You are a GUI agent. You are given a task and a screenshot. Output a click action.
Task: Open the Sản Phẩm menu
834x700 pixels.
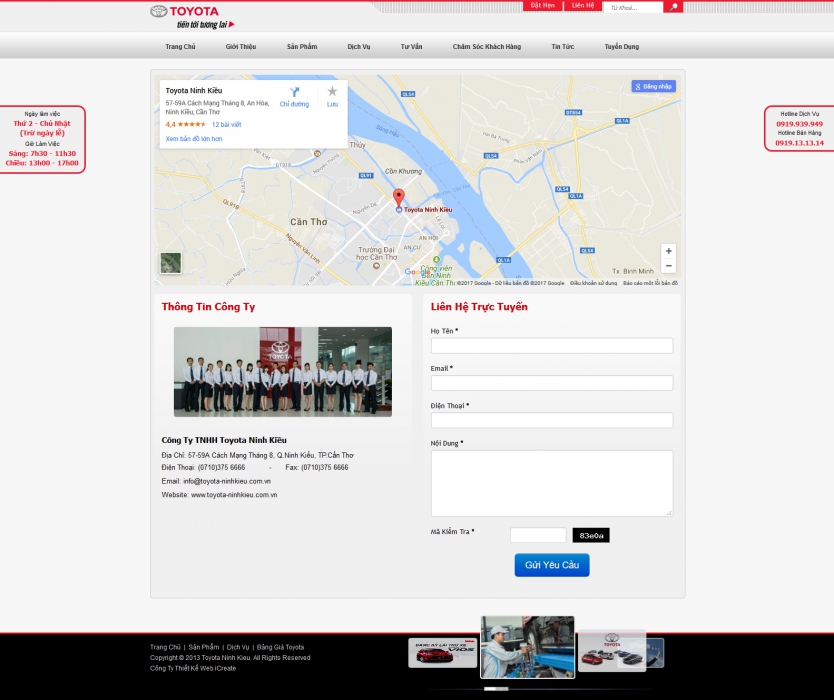(x=301, y=47)
